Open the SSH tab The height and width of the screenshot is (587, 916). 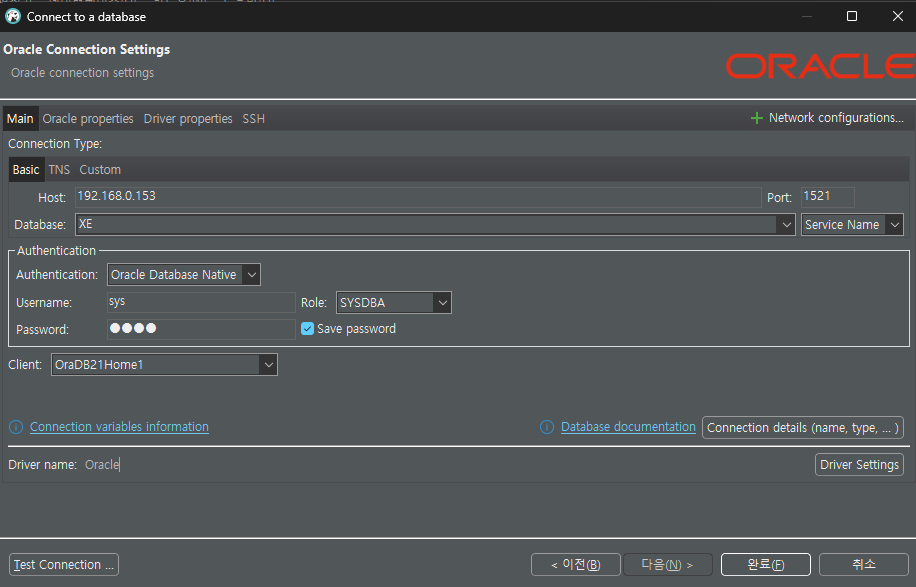[254, 119]
